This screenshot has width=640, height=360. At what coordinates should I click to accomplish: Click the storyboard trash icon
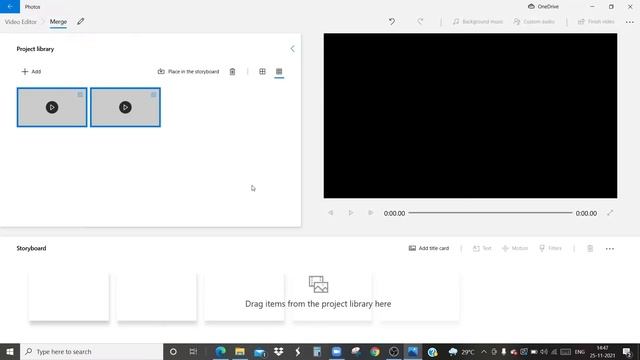[590, 248]
